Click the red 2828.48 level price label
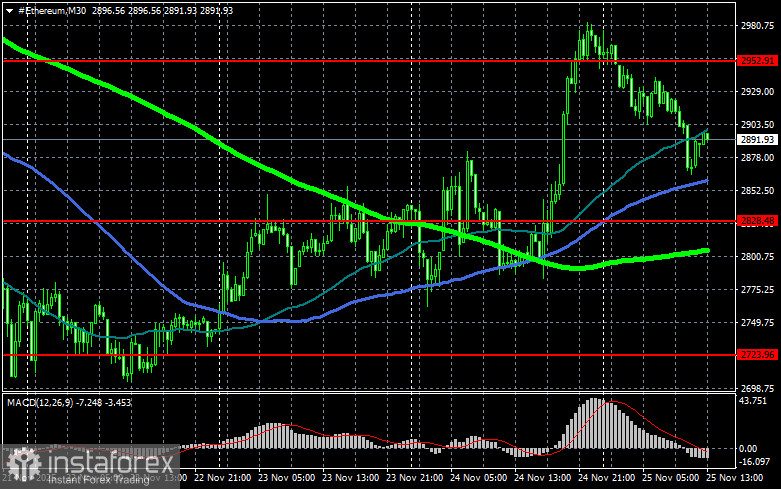 [x=758, y=221]
